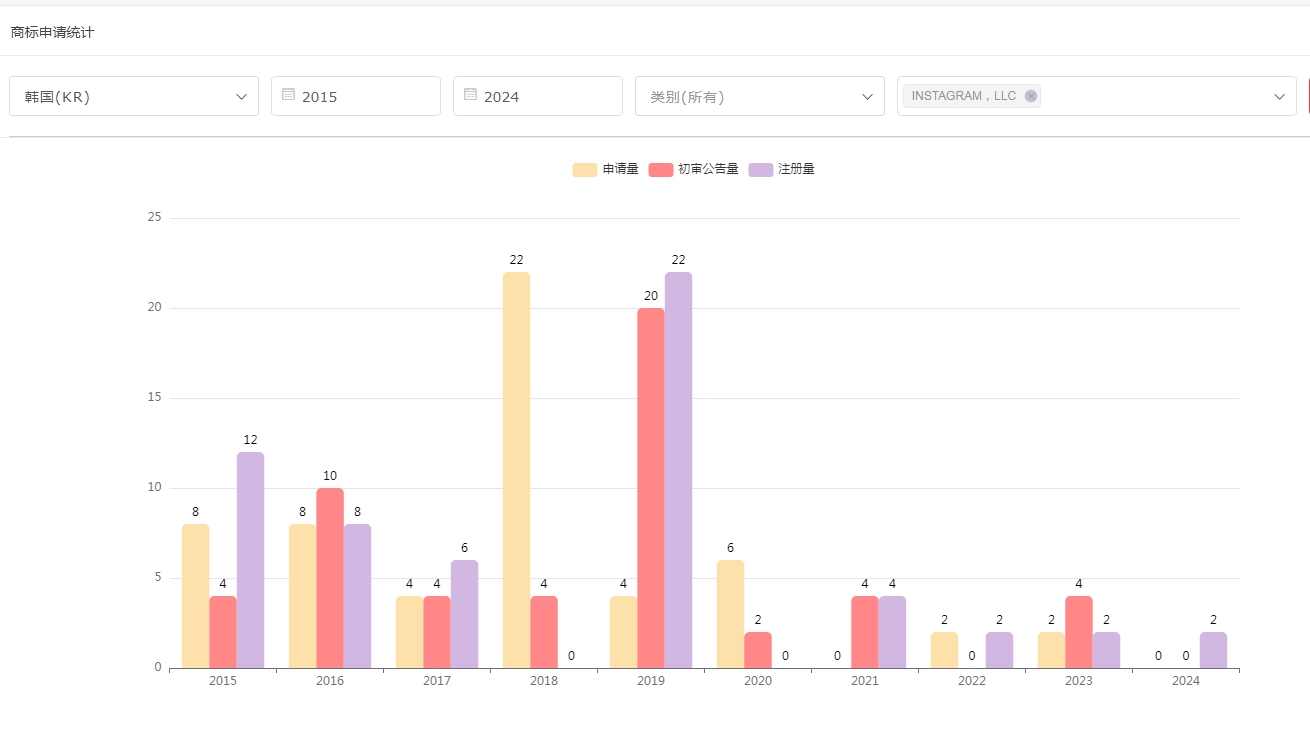Toggle 初审公告量 series in the legend
This screenshot has width=1310, height=734.
point(694,169)
